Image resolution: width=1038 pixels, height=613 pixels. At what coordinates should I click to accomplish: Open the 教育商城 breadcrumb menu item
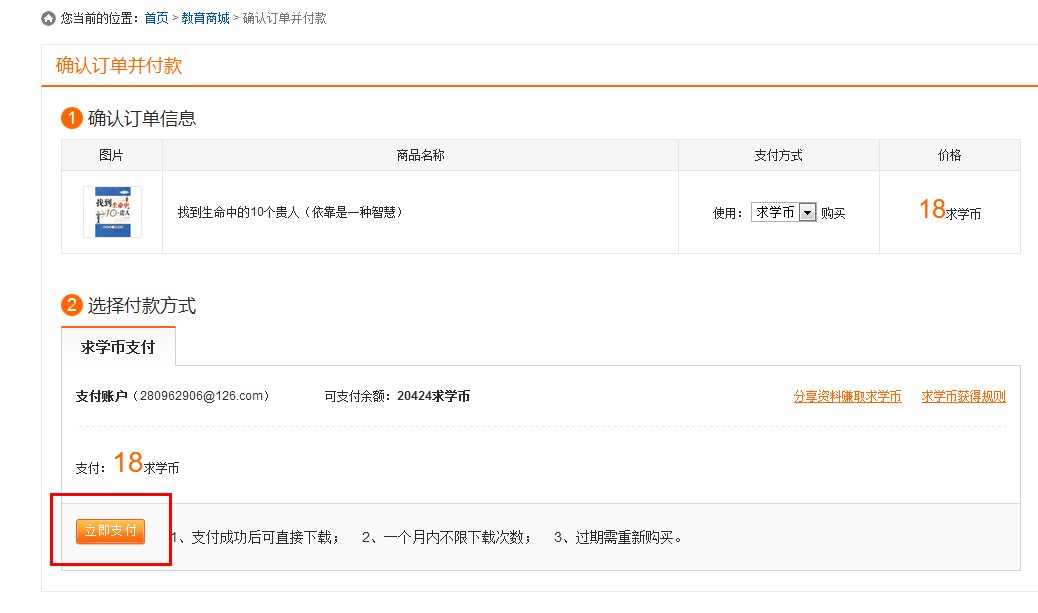coord(205,17)
